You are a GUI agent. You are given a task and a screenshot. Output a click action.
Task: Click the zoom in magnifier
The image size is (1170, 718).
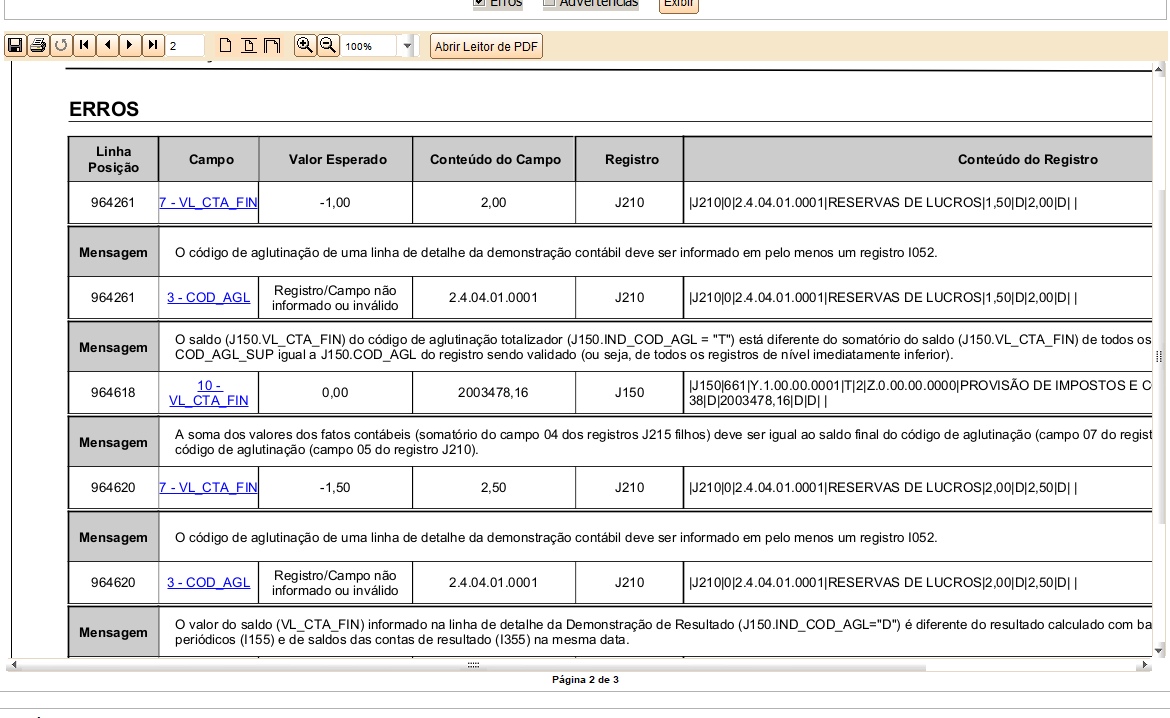coord(305,45)
